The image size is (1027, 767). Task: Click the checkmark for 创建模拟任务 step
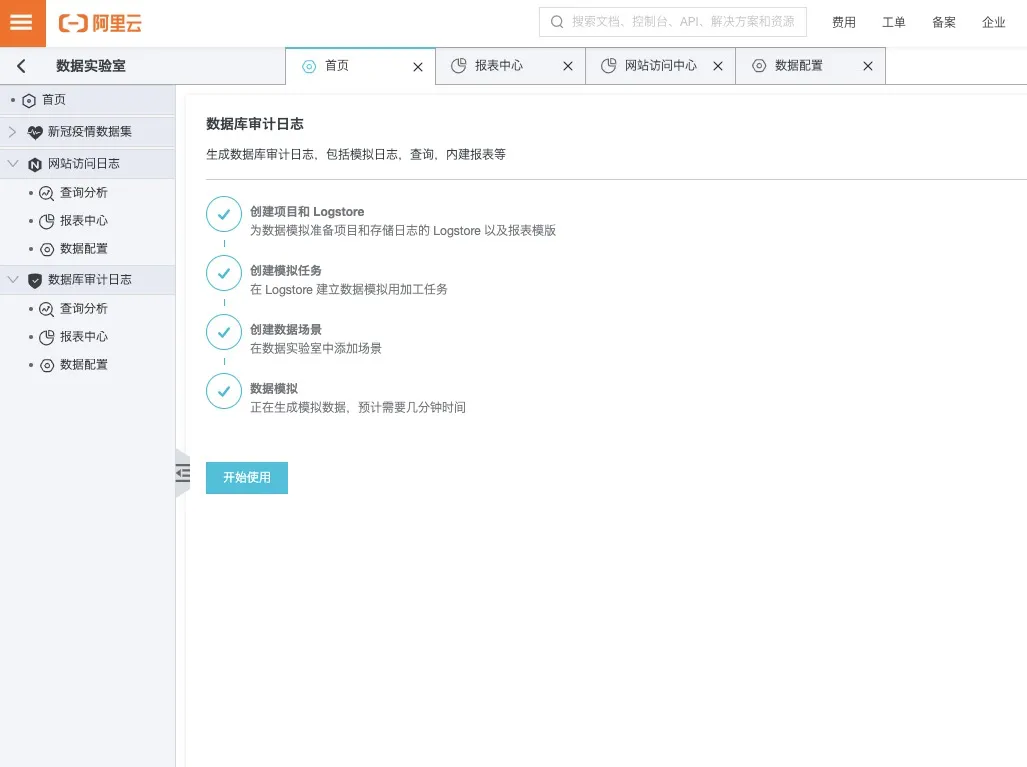click(x=224, y=273)
